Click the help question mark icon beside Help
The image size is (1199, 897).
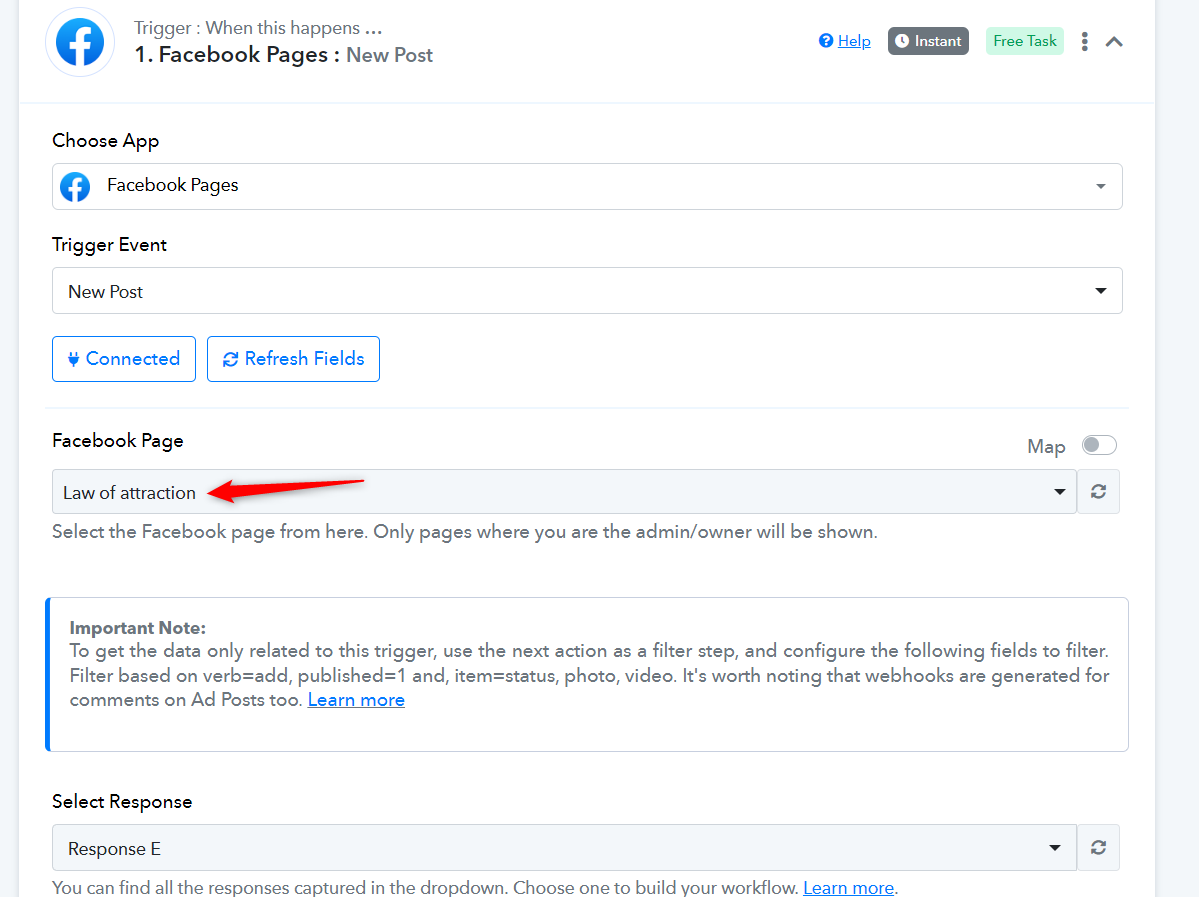click(826, 41)
